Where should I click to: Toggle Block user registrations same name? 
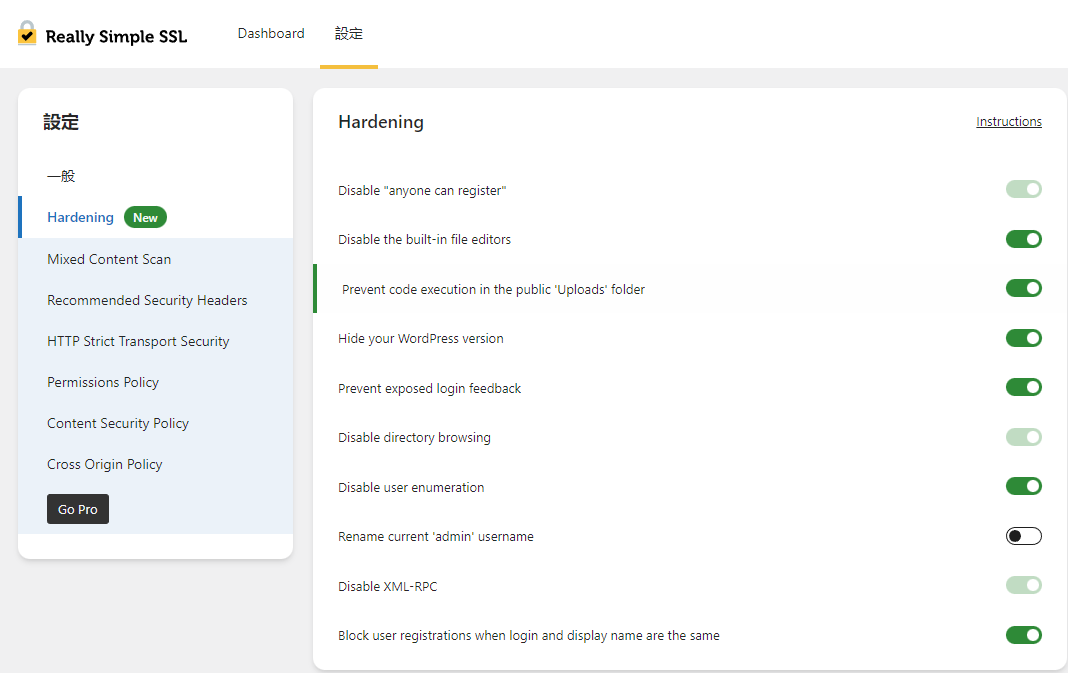click(1023, 635)
